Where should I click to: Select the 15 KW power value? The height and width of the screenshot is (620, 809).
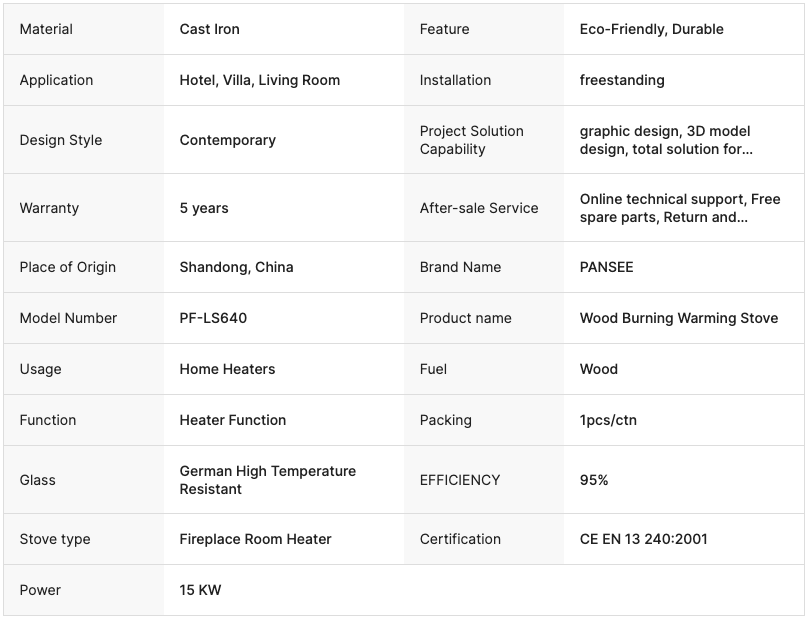coord(200,590)
